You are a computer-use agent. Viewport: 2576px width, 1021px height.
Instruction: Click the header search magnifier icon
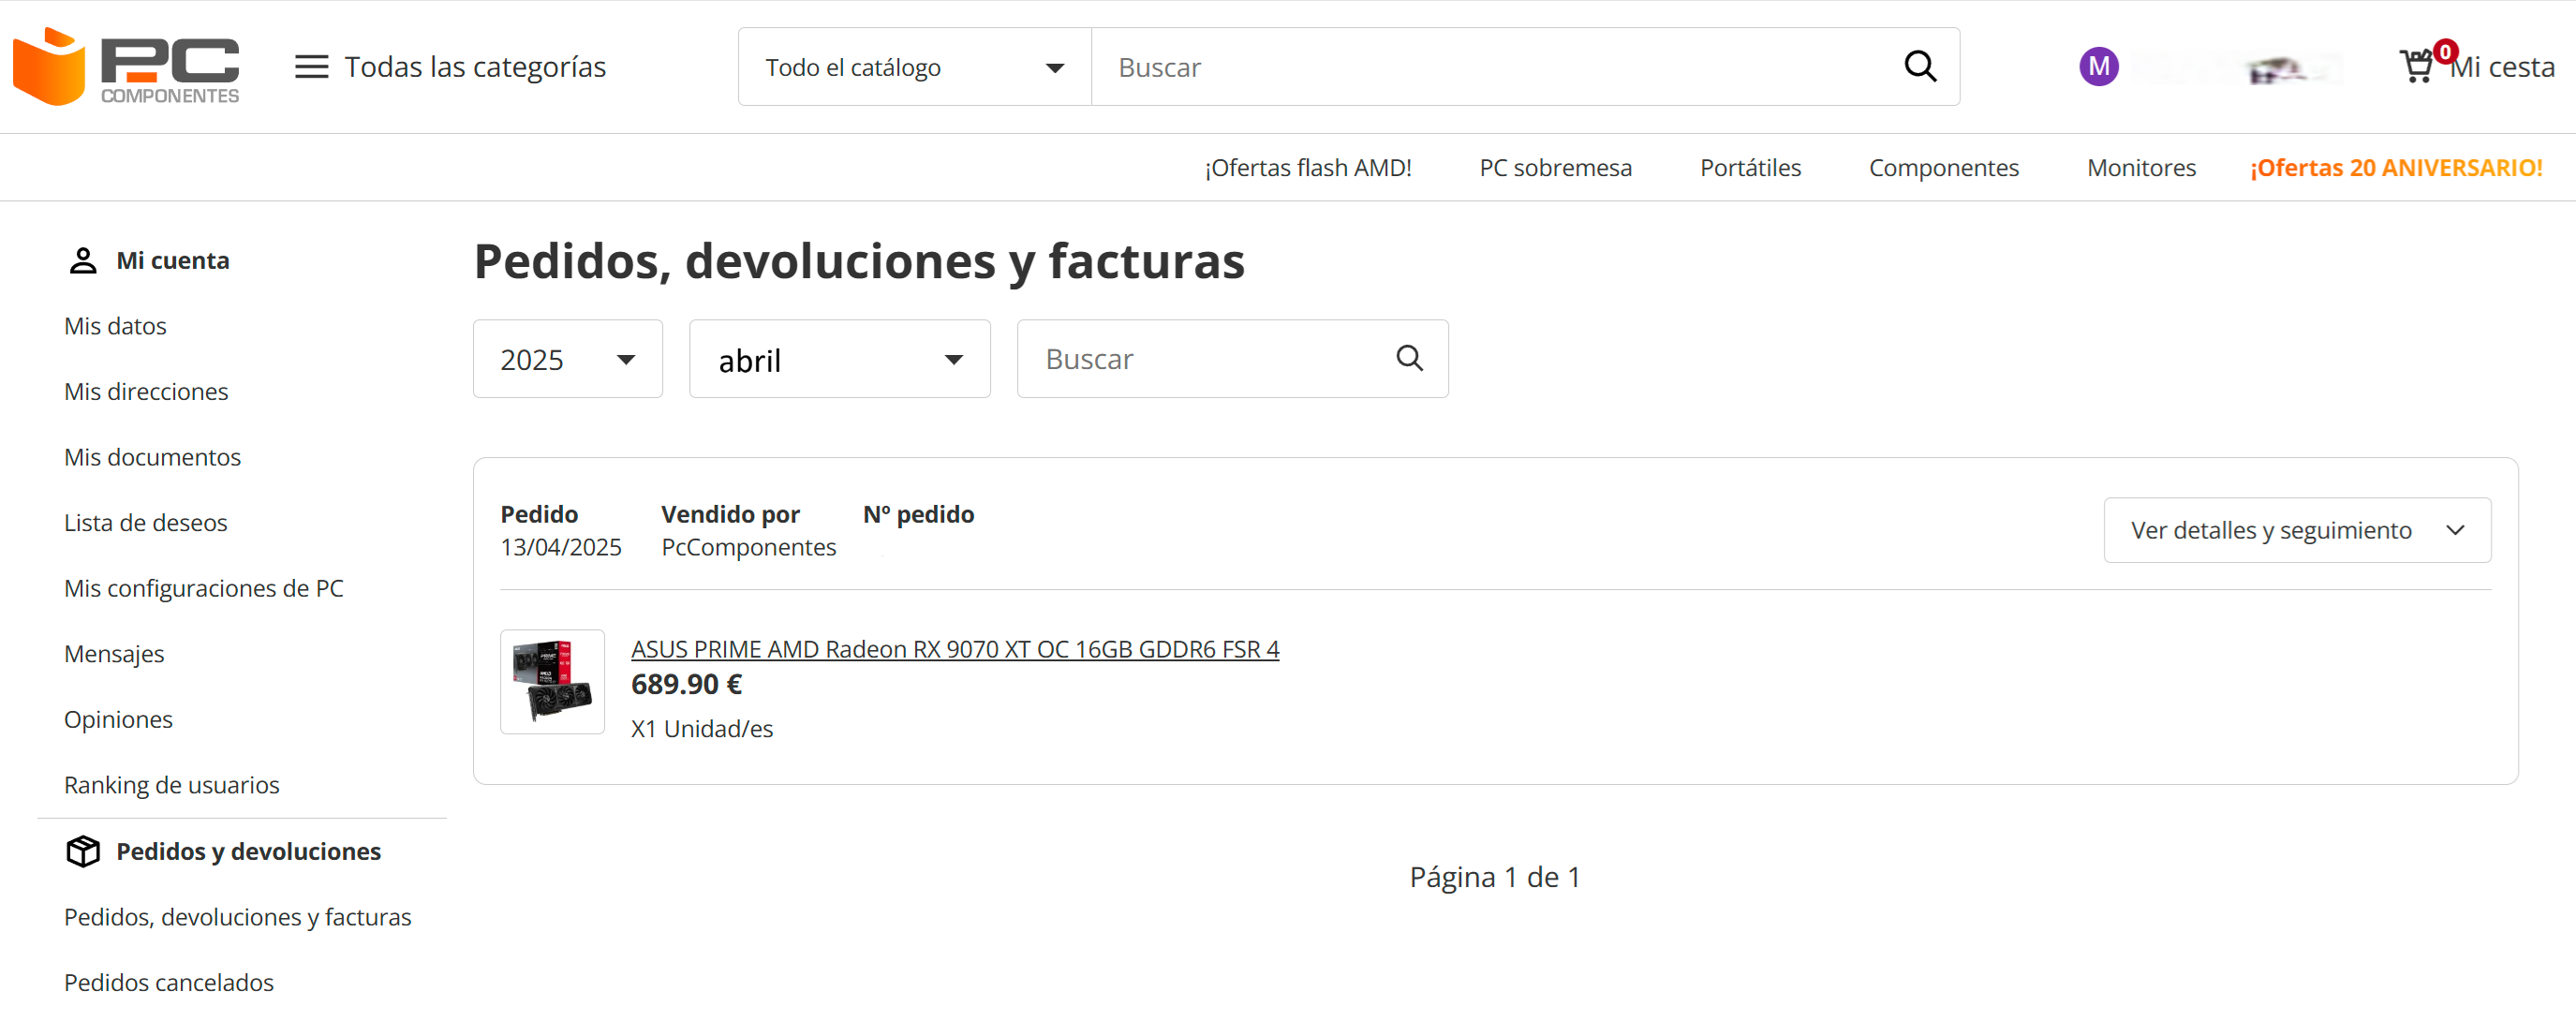(x=1920, y=67)
